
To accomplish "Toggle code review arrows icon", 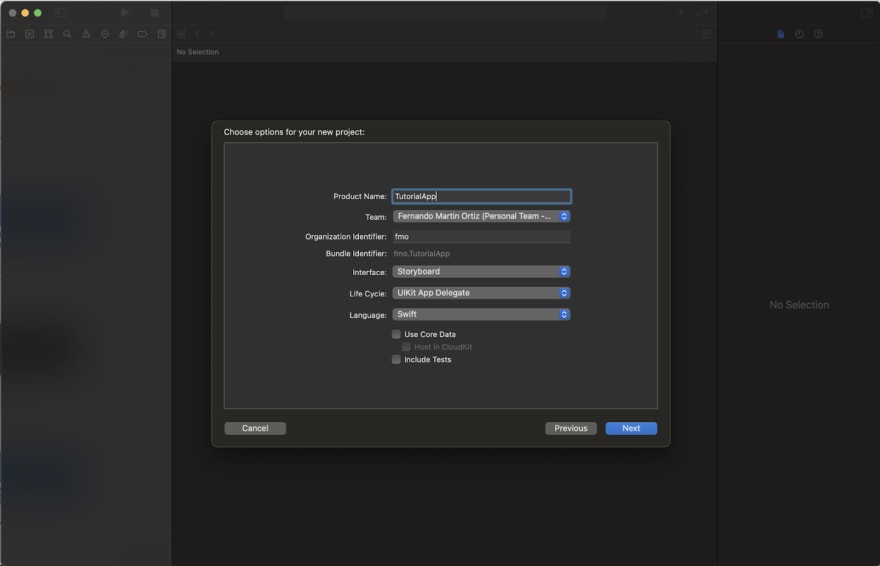I will pyautogui.click(x=702, y=12).
